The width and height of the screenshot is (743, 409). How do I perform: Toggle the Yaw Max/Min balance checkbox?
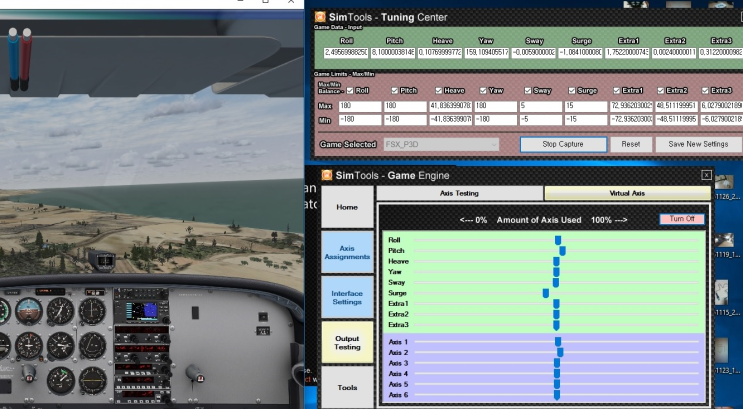coord(483,91)
